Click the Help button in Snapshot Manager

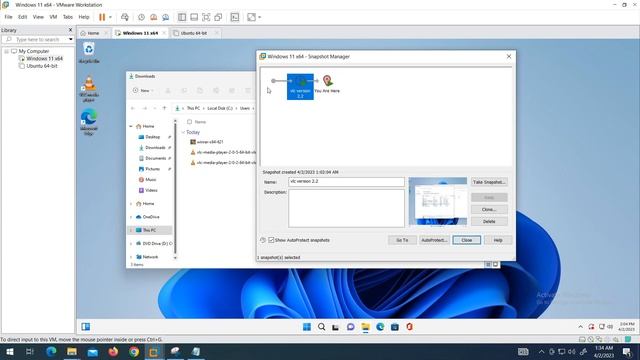tap(498, 240)
